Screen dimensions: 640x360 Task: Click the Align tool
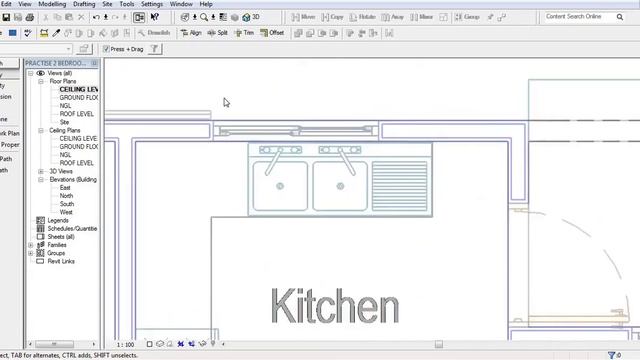pos(191,33)
